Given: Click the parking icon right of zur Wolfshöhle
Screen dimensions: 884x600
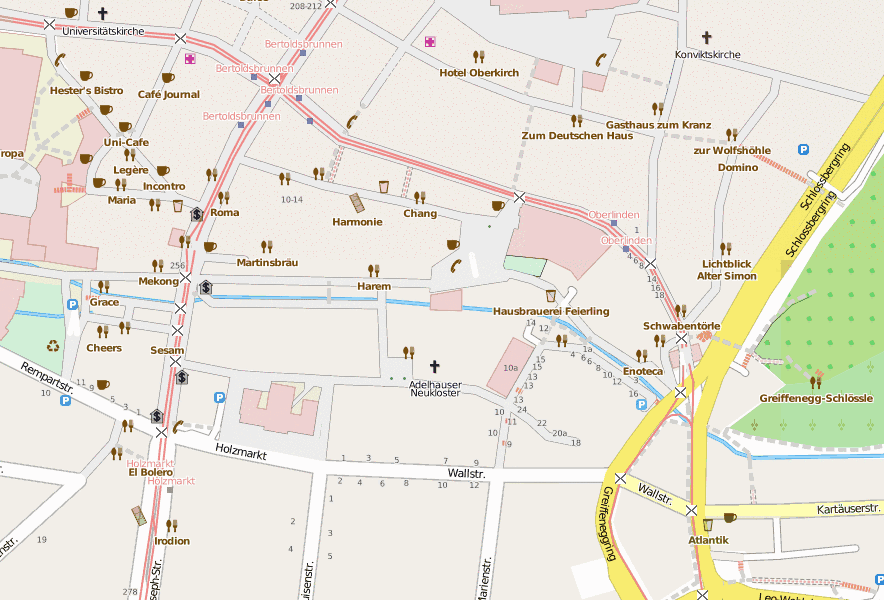Looking at the screenshot, I should point(803,149).
